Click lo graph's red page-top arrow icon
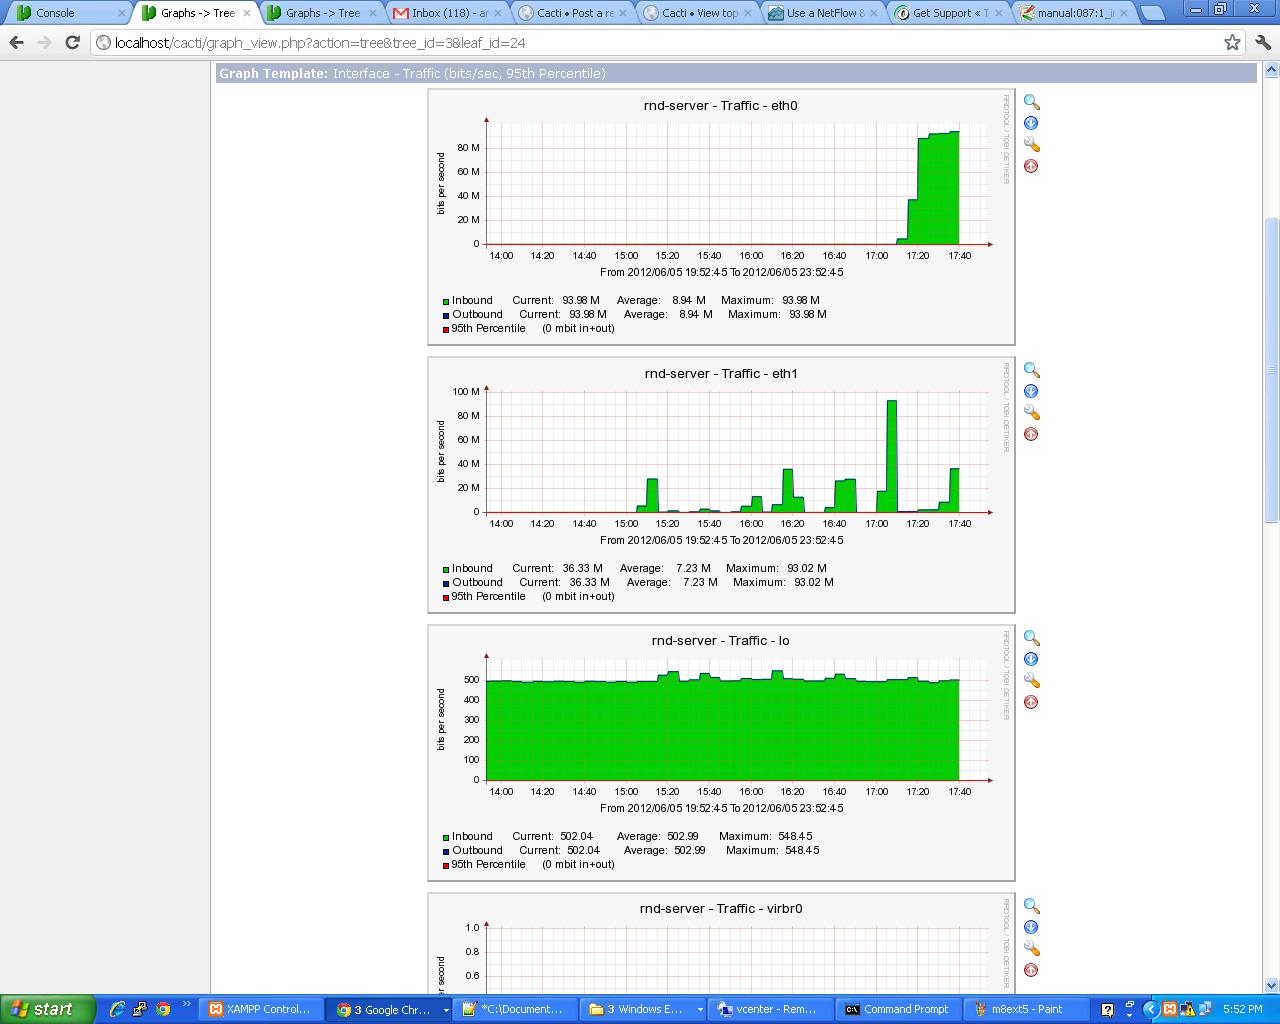1280x1024 pixels. 1031,702
